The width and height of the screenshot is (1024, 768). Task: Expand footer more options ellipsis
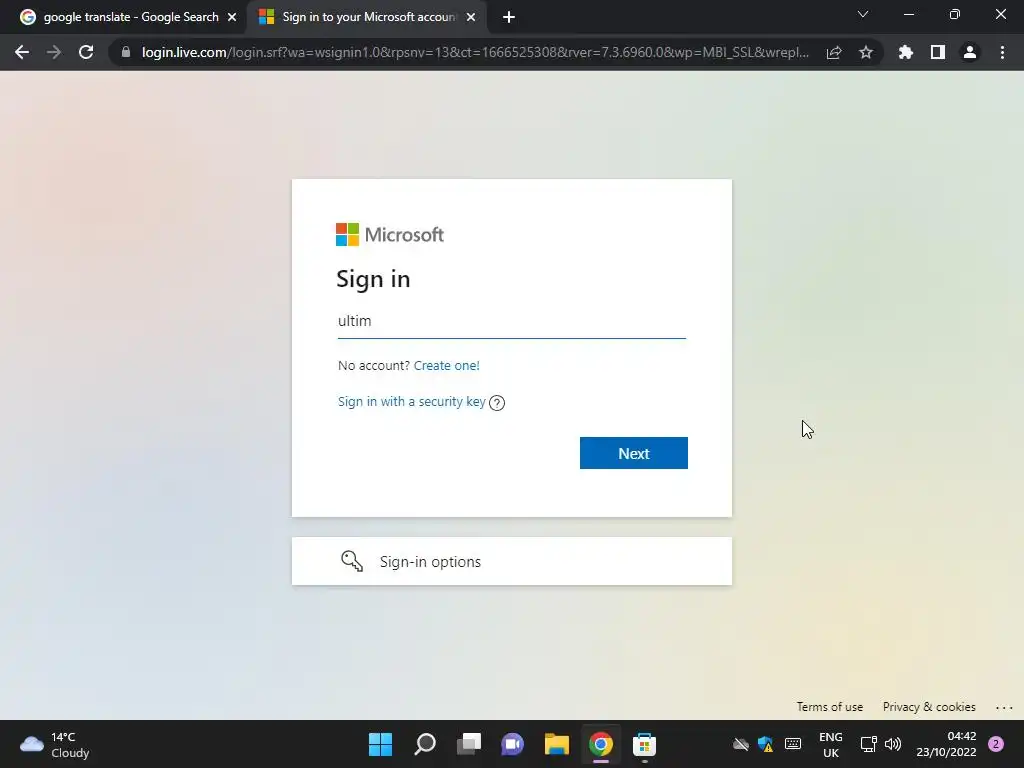coord(1004,707)
